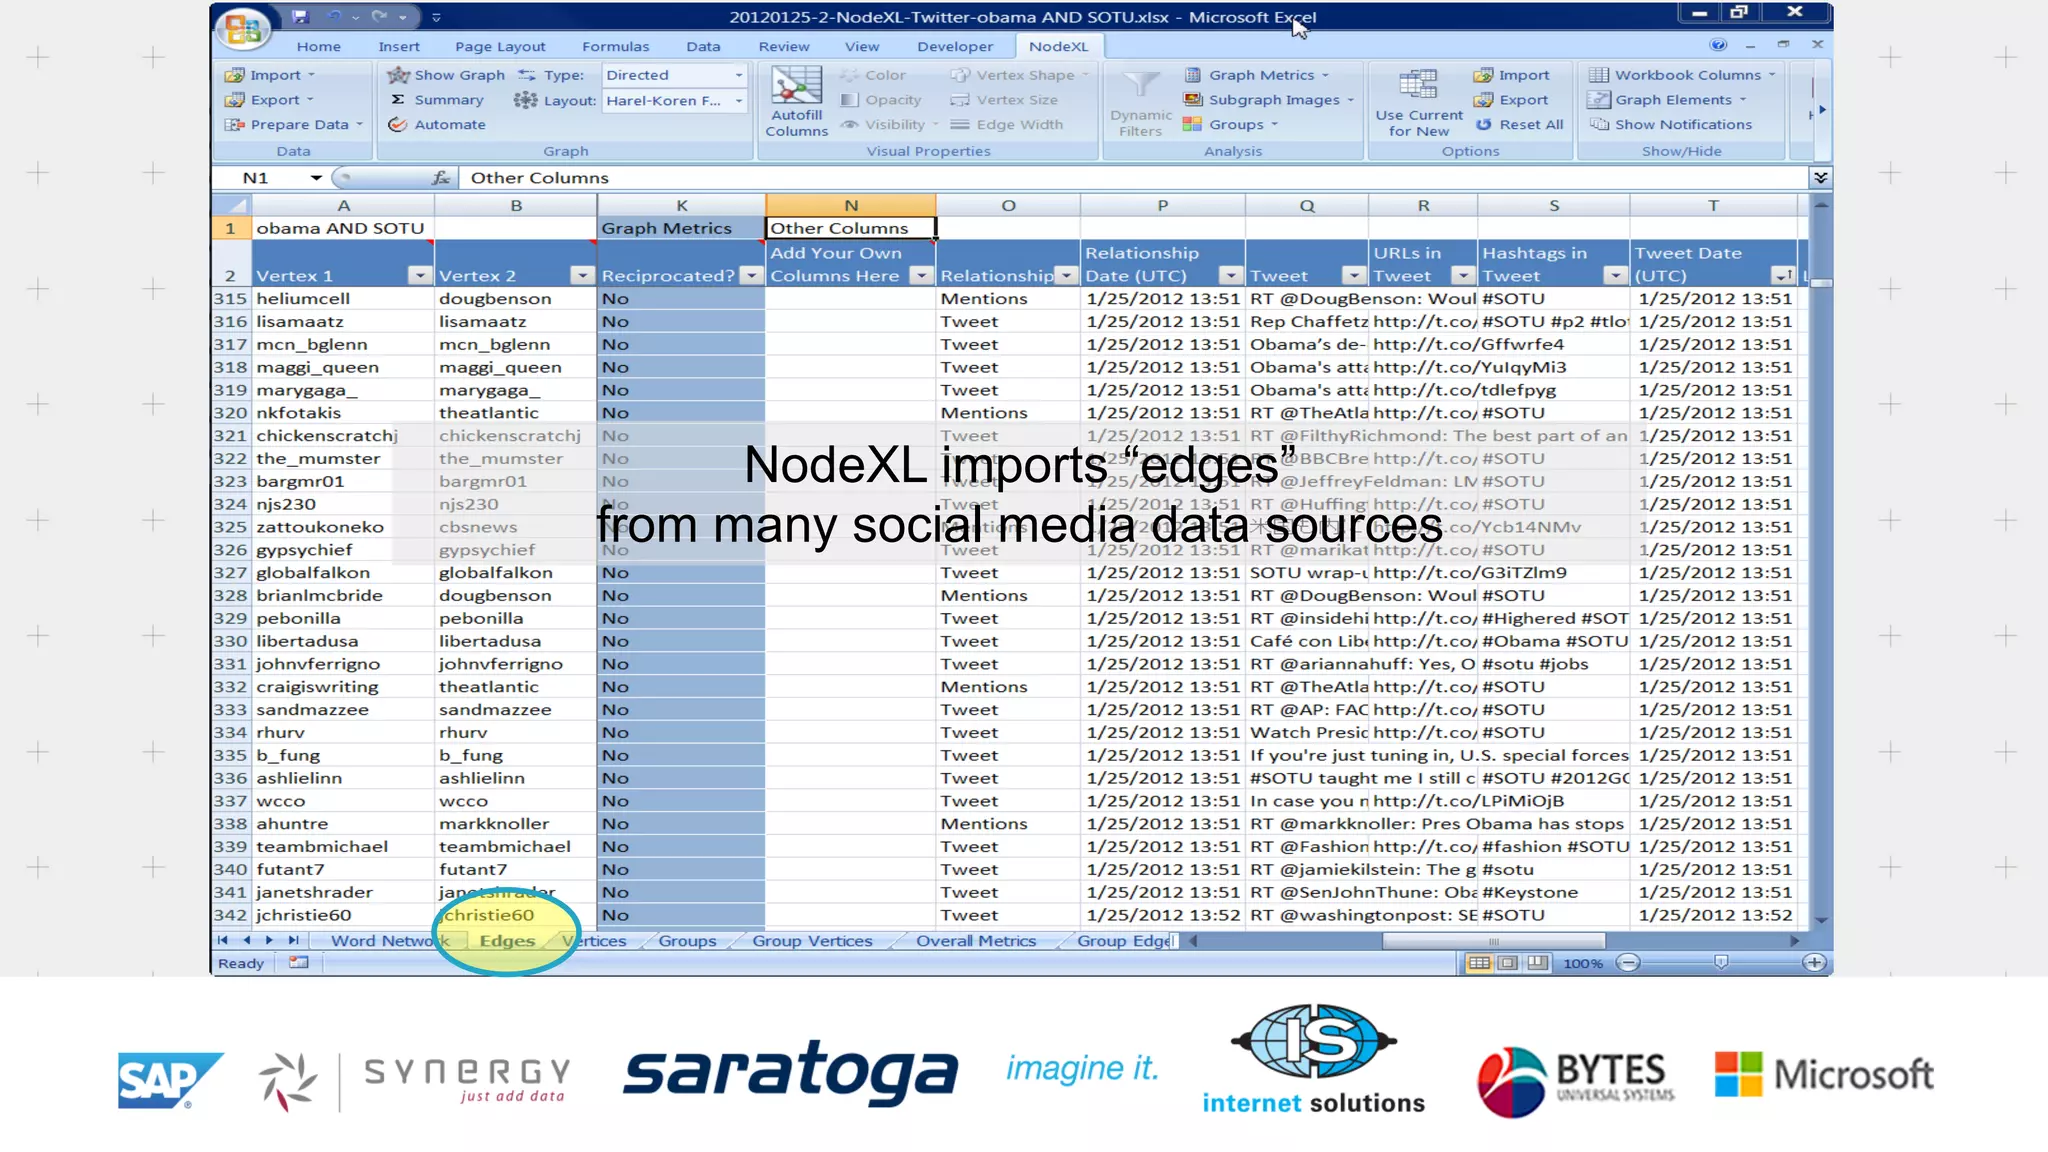This screenshot has width=2048, height=1152.
Task: Click the Redo arrow icon
Action: pyautogui.click(x=379, y=16)
